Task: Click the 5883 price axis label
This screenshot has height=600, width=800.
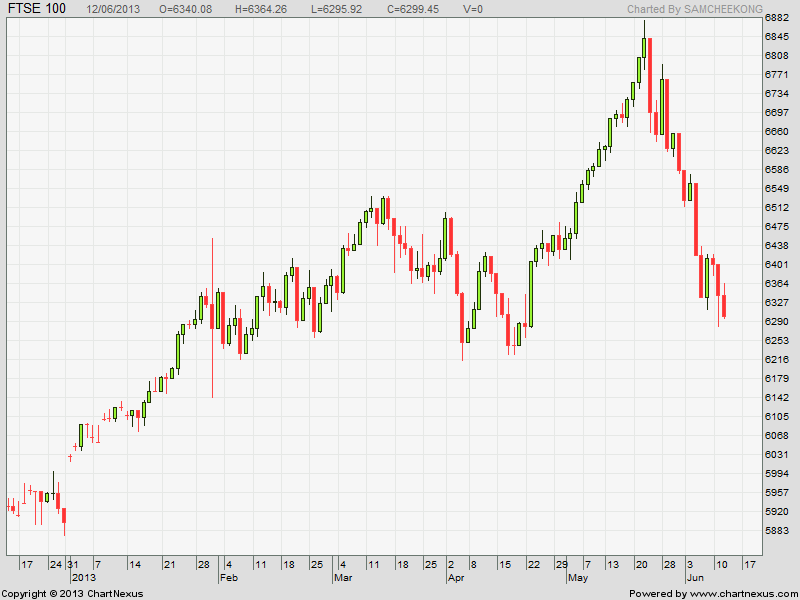Action: click(x=777, y=530)
